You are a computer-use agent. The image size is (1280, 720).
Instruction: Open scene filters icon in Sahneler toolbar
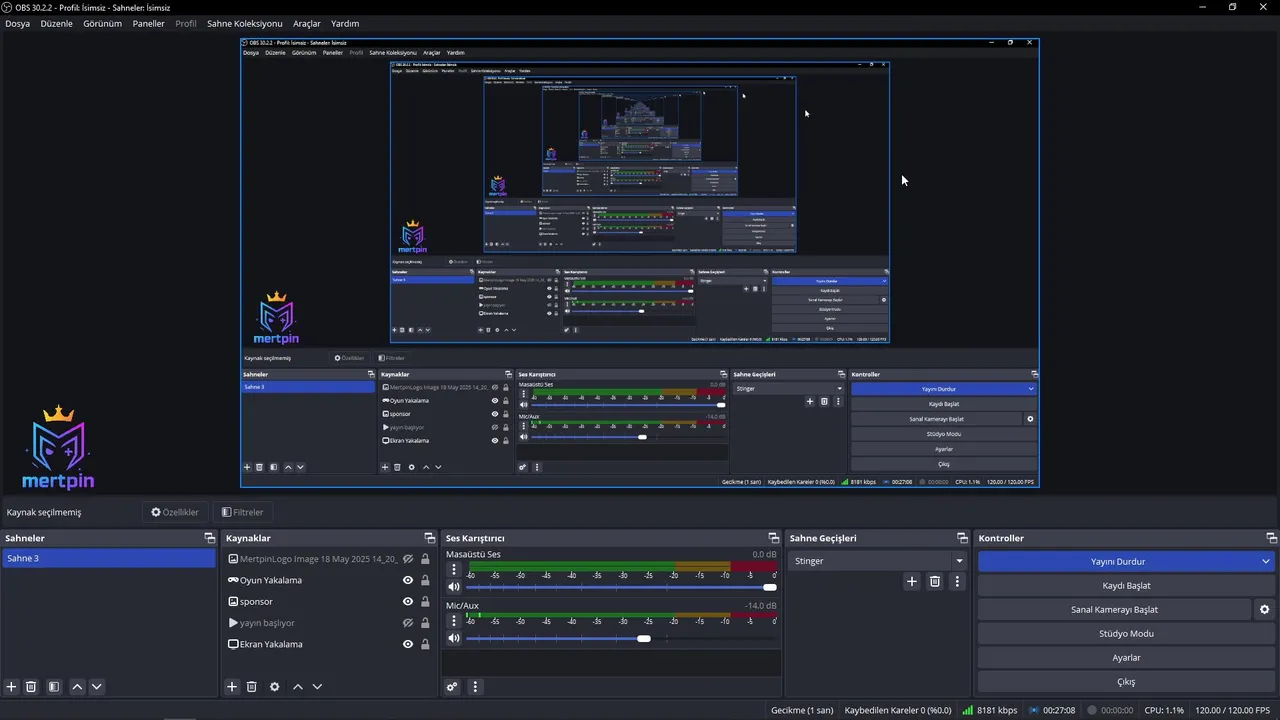coord(54,687)
